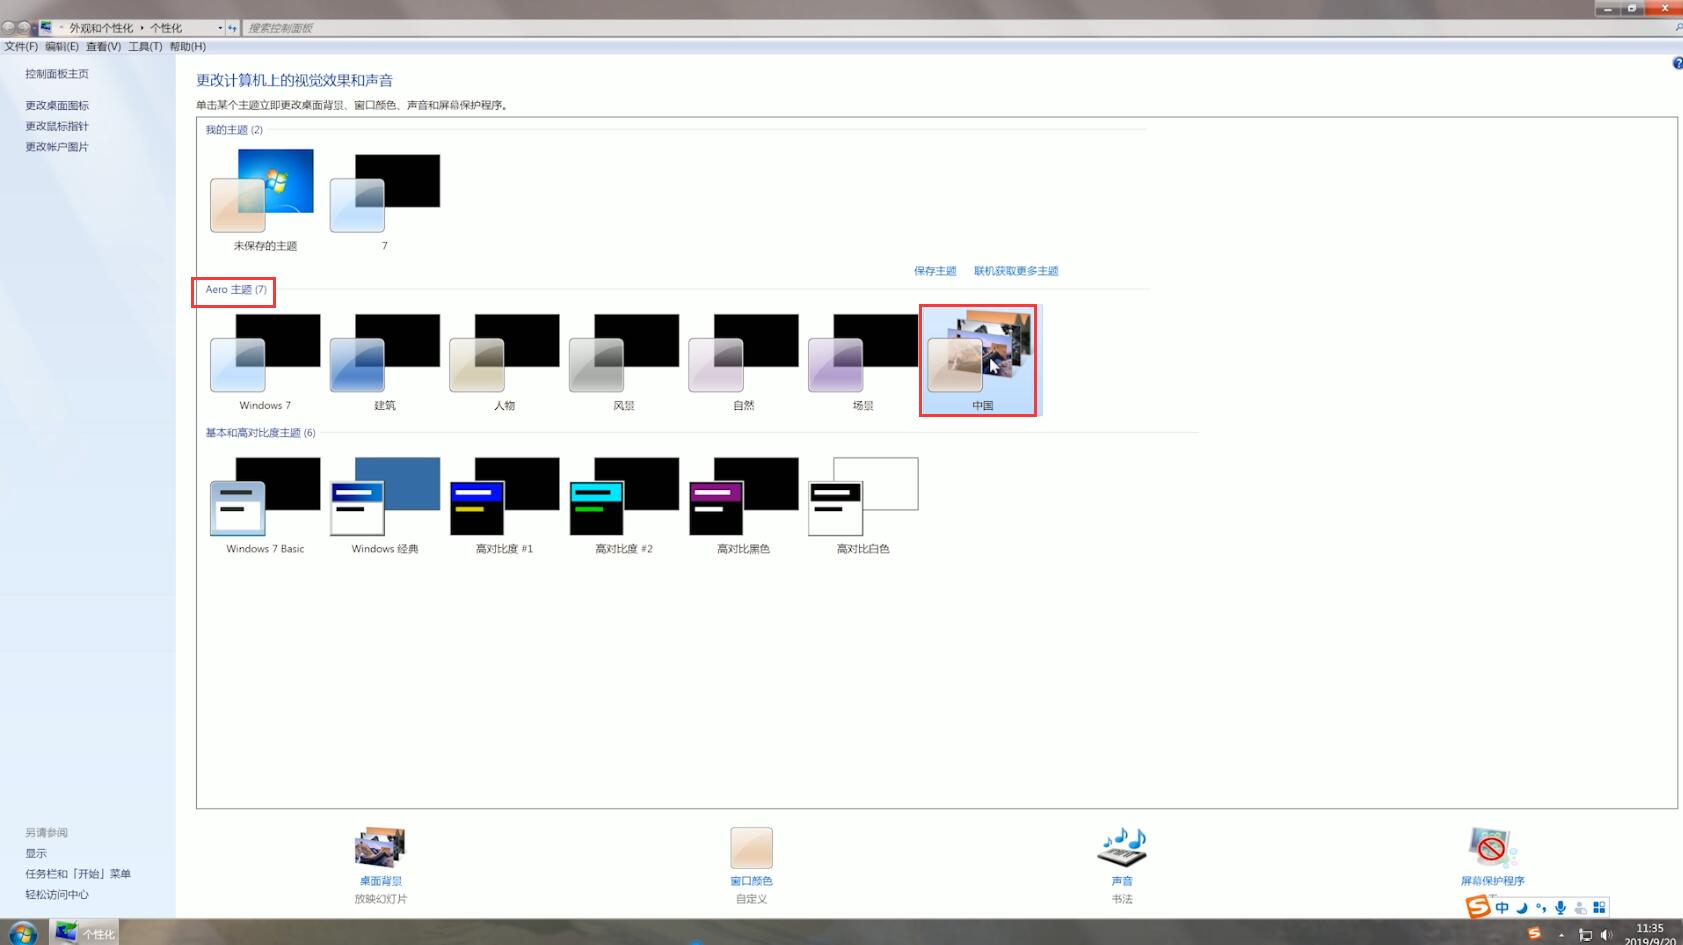Open the 编辑(E) menu
This screenshot has width=1683, height=945.
click(61, 47)
